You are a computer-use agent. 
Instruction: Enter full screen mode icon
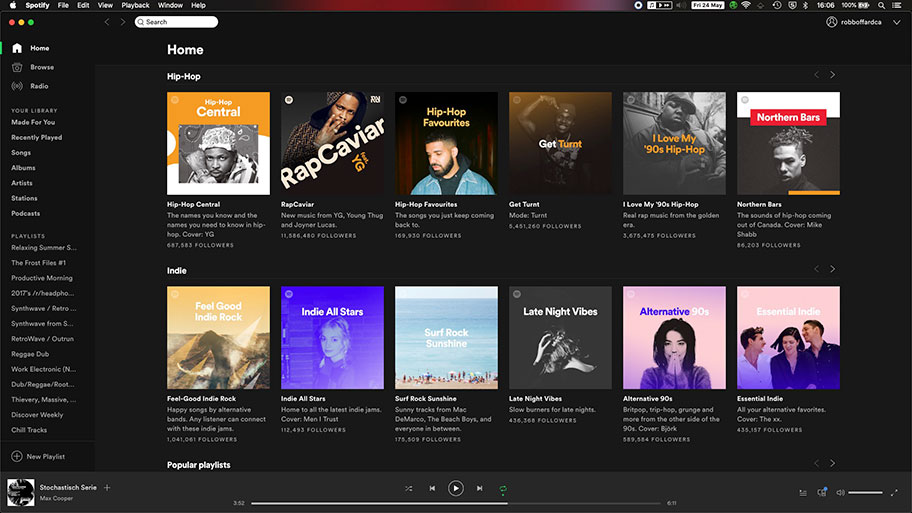coord(894,493)
